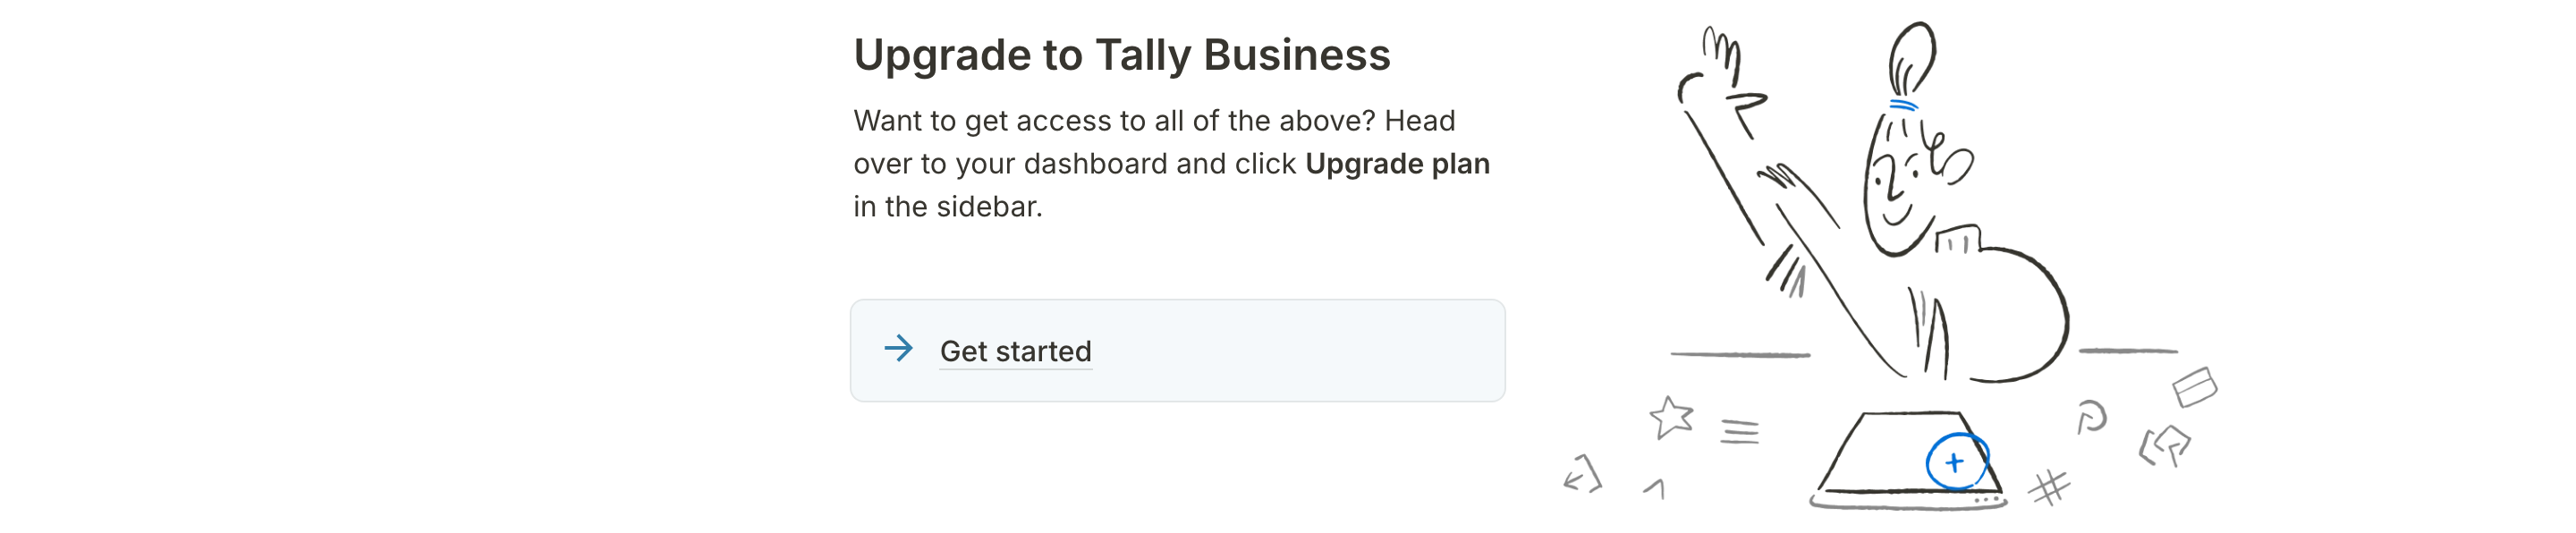This screenshot has height=533, width=2576.
Task: Open the Get started link
Action: coord(1015,352)
